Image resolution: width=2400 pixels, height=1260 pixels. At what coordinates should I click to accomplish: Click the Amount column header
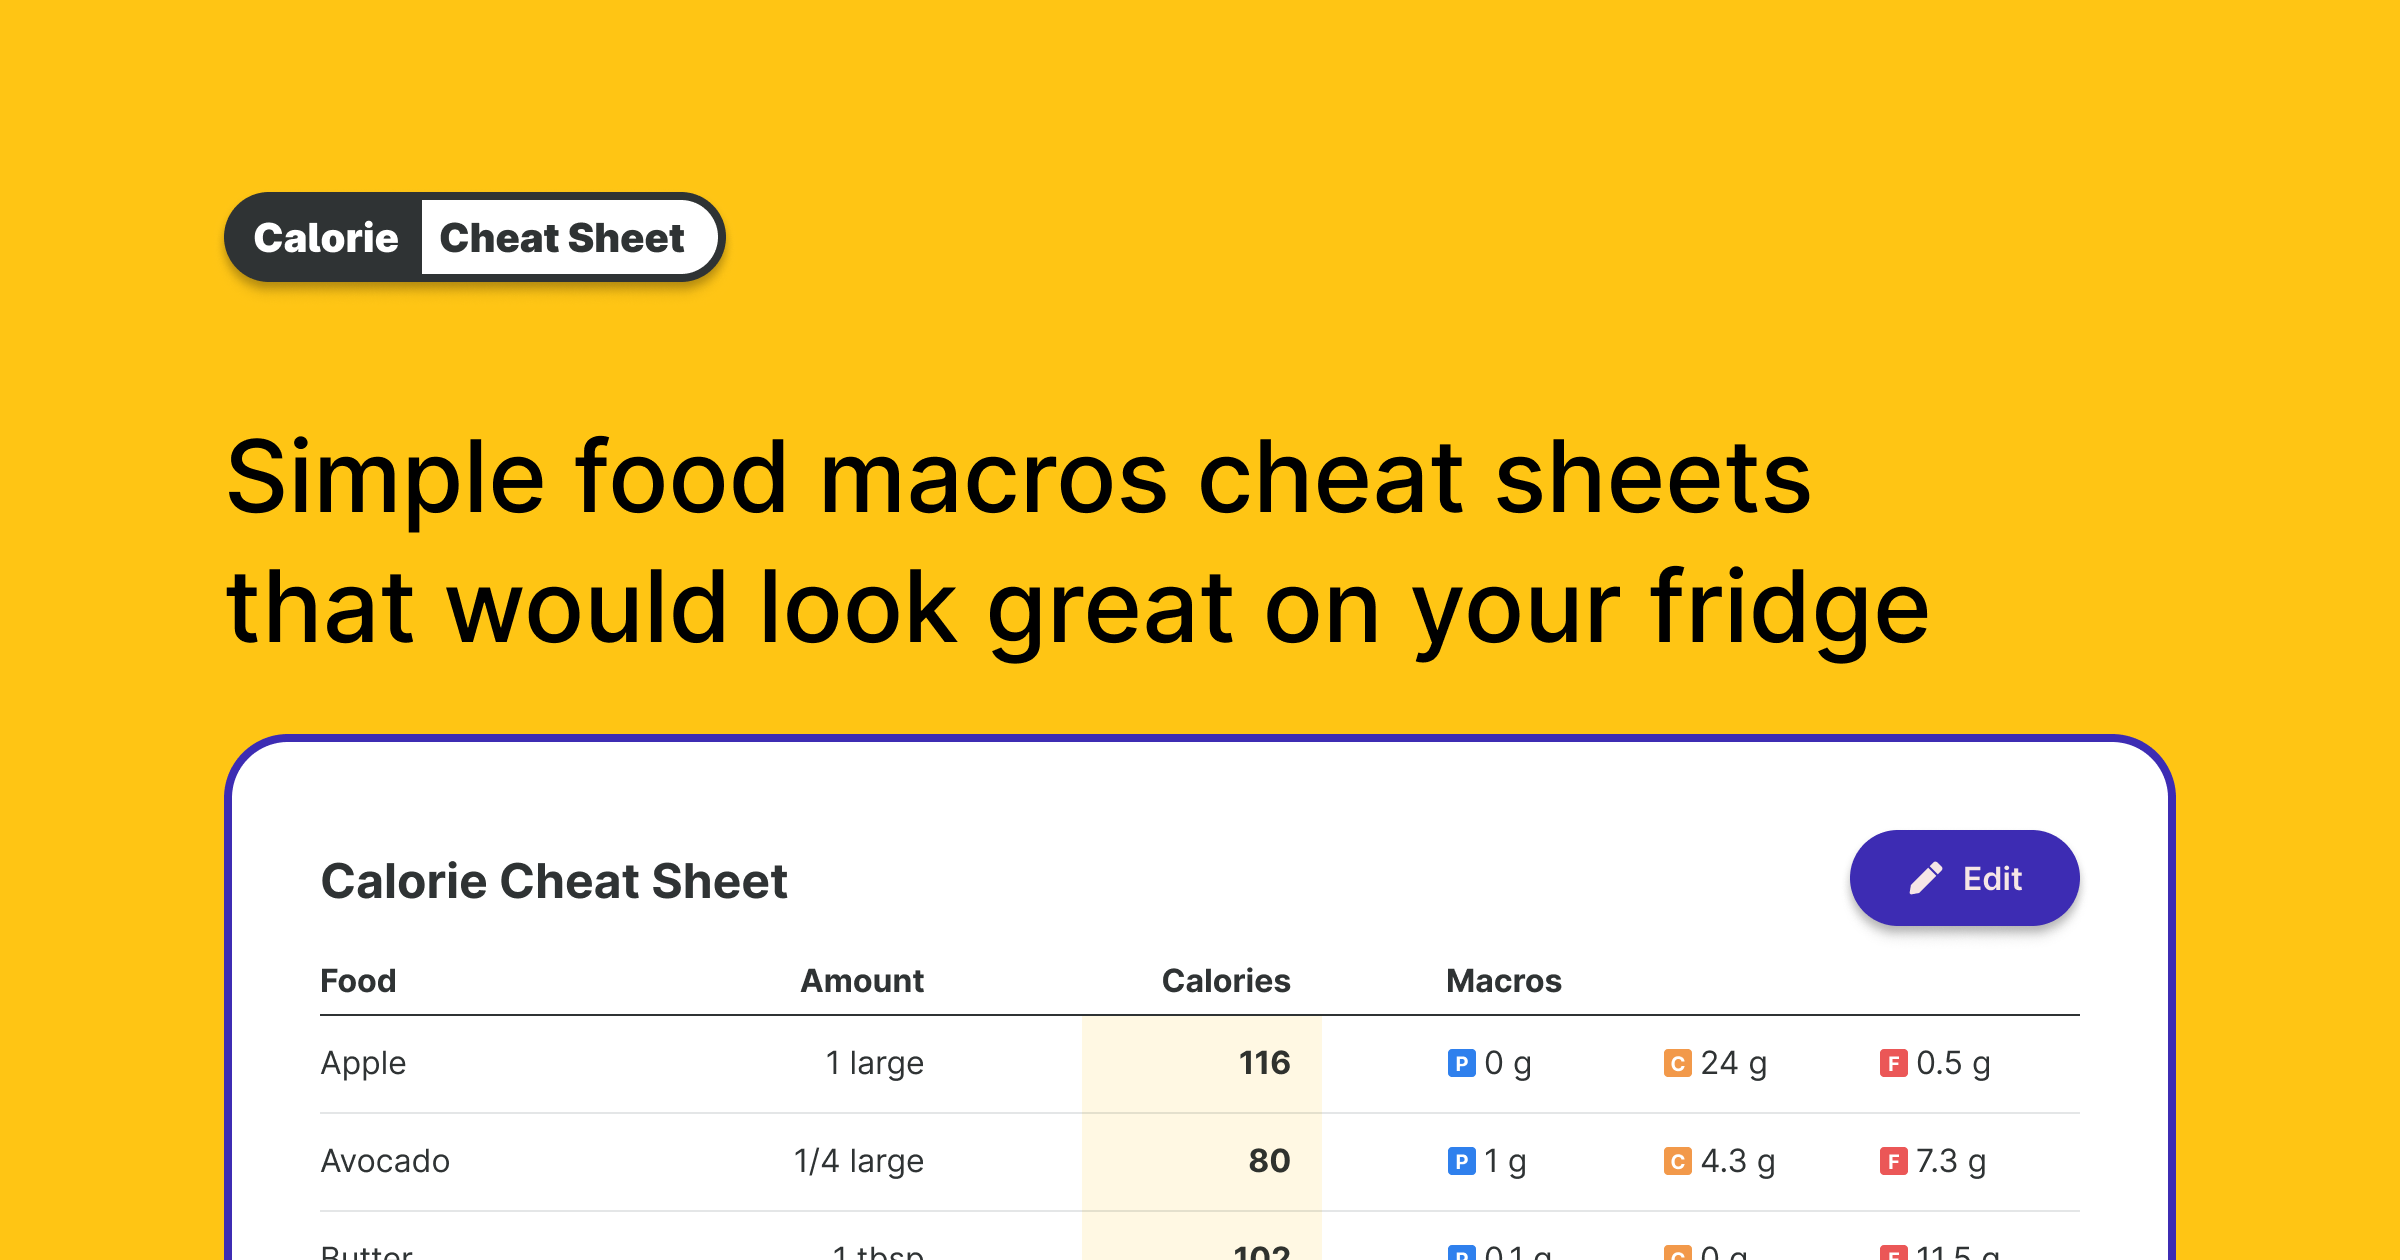pyautogui.click(x=861, y=981)
